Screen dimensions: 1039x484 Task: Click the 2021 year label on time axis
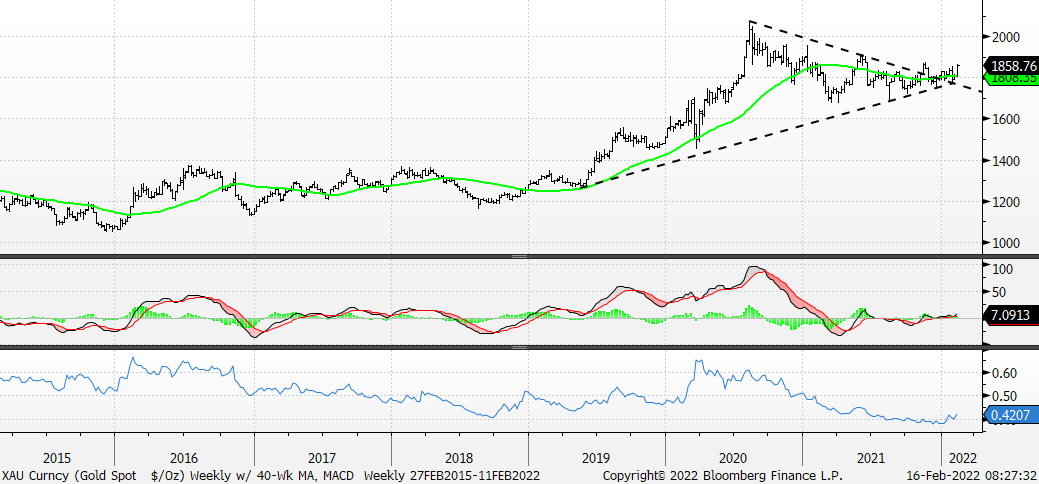click(x=871, y=458)
